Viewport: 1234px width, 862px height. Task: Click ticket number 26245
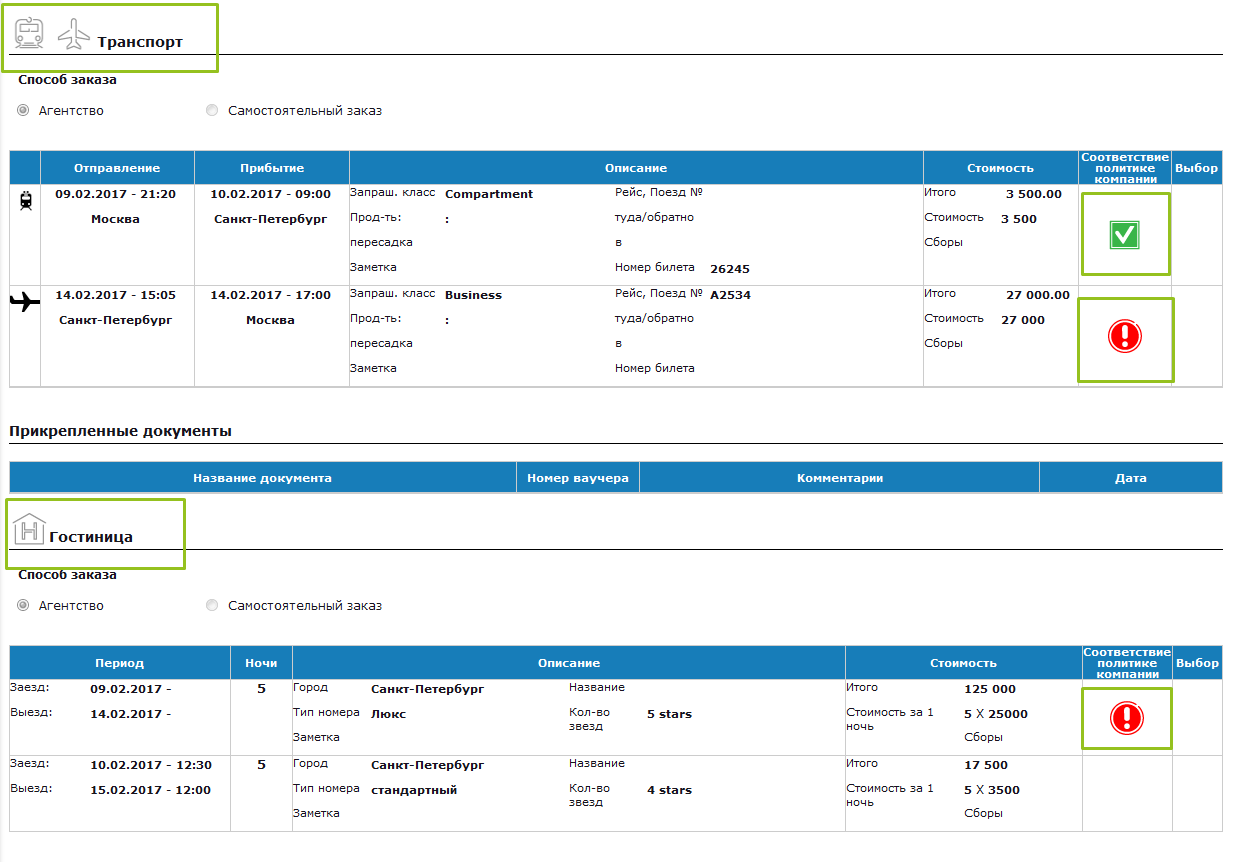tap(729, 269)
